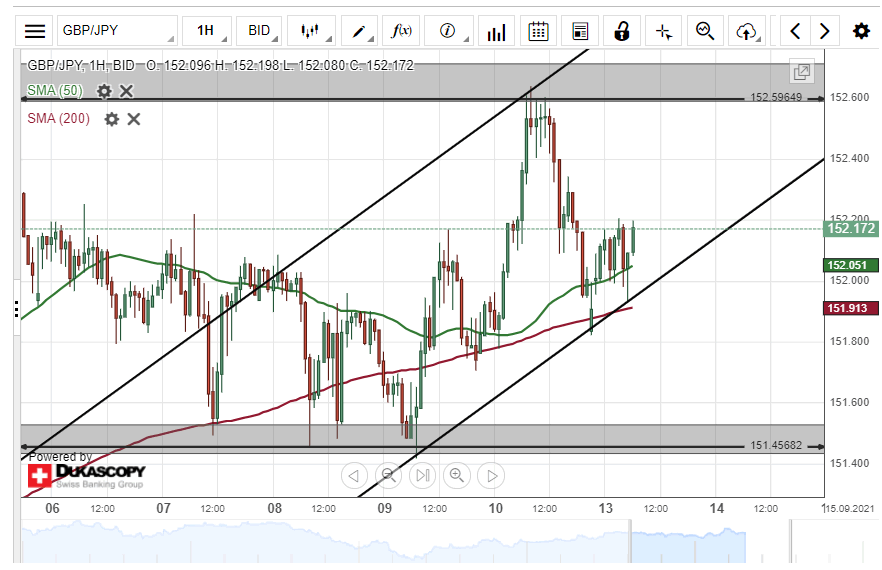The height and width of the screenshot is (570, 882).
Task: Change the 1H timeframe dropdown
Action: 207,30
